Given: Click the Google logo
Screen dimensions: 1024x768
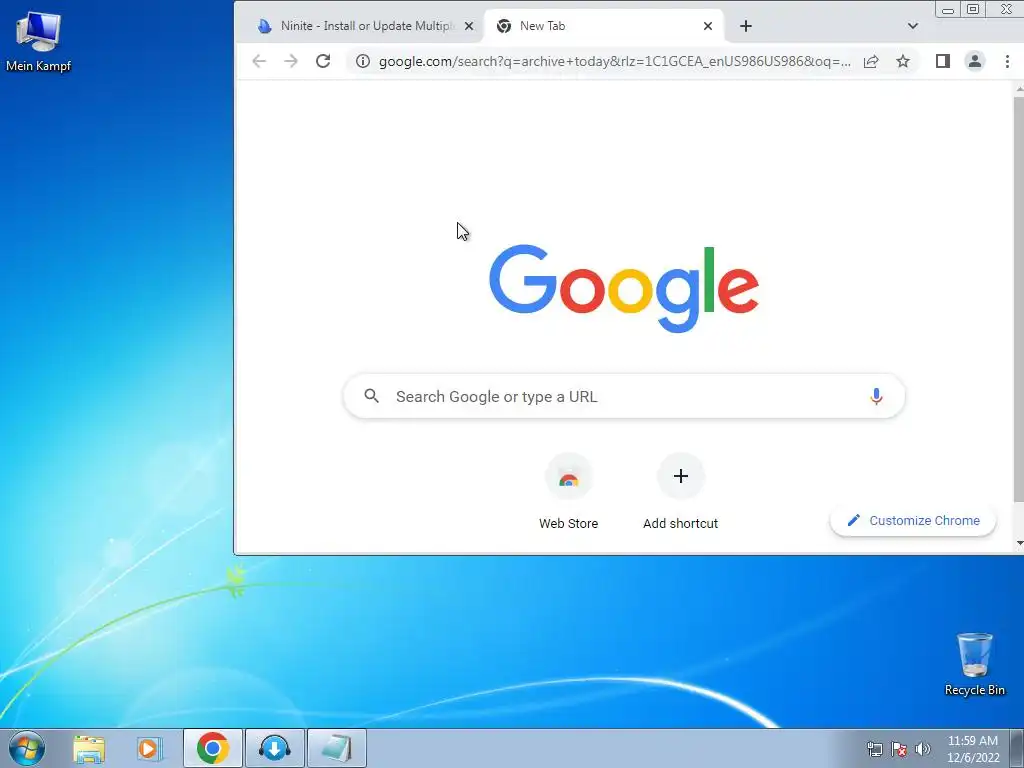Looking at the screenshot, I should (624, 288).
